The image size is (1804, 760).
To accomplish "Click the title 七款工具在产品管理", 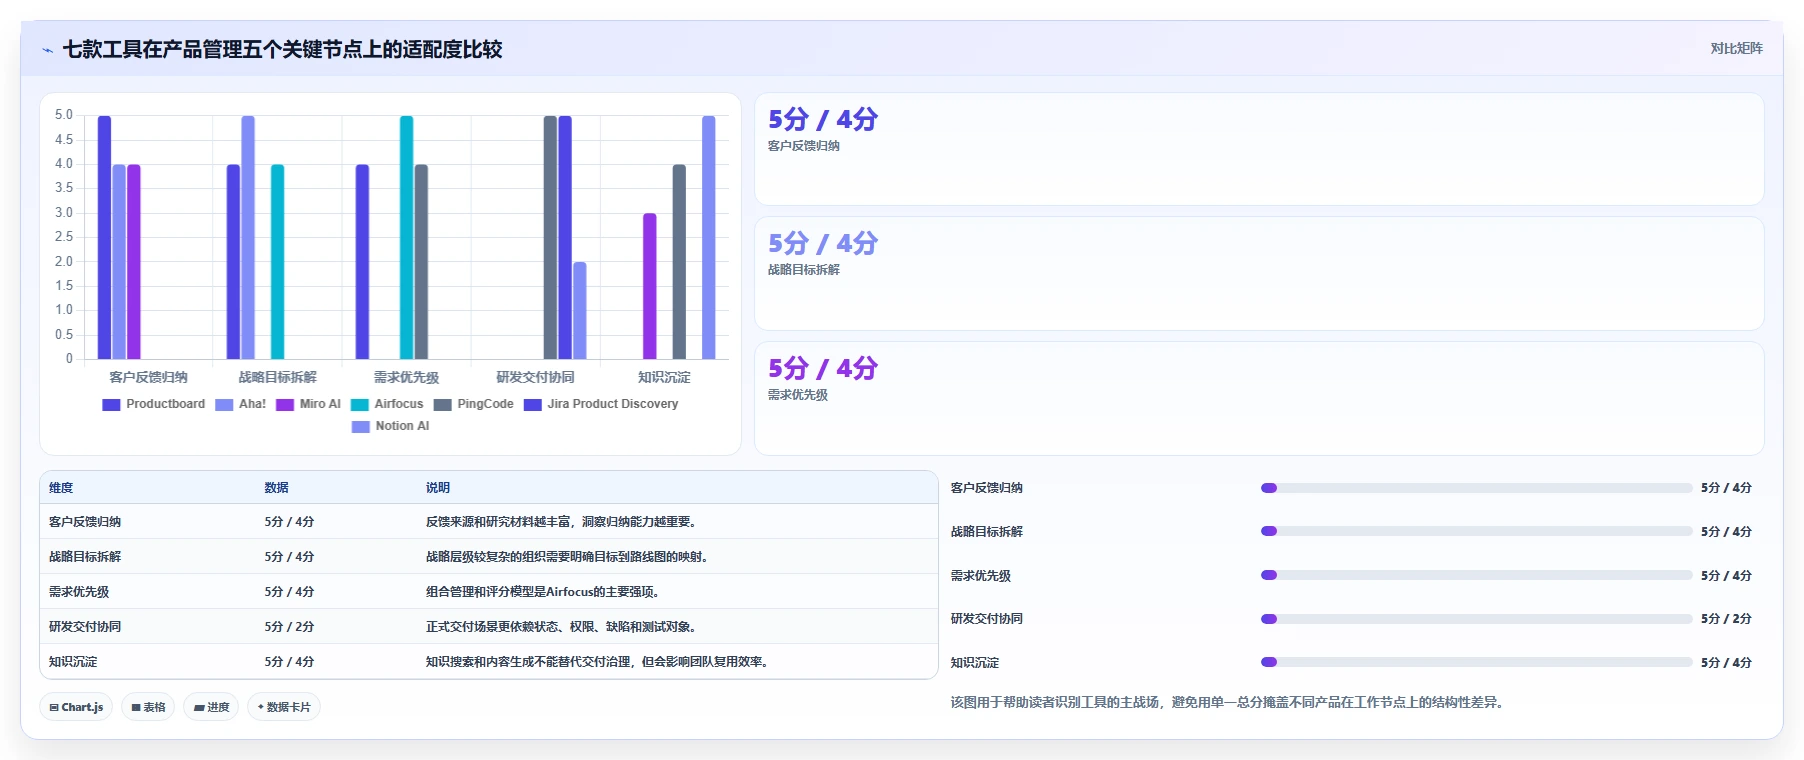I will click(282, 49).
